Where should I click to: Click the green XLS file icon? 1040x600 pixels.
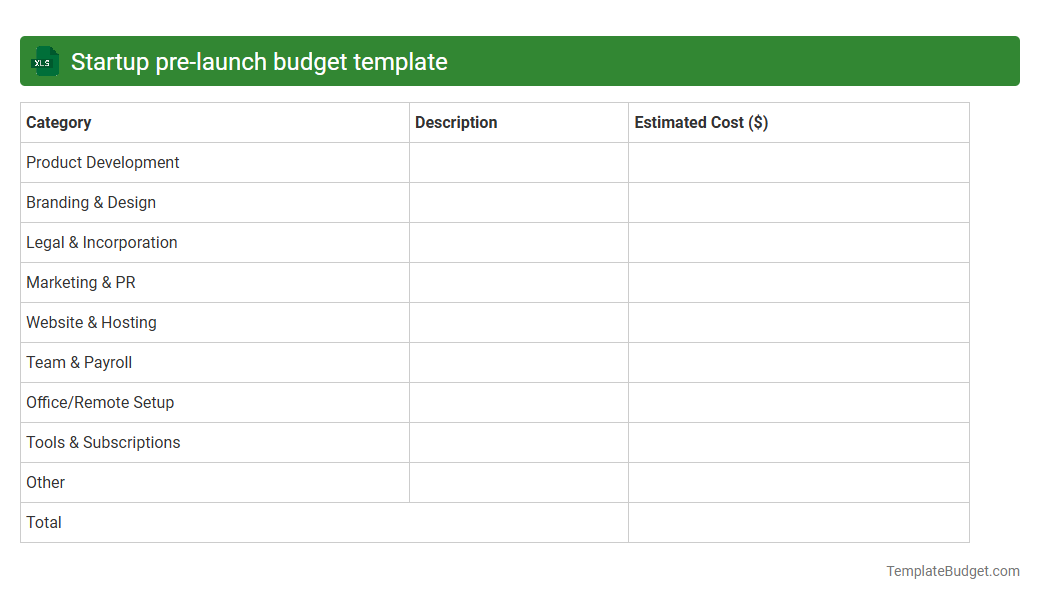coord(44,61)
